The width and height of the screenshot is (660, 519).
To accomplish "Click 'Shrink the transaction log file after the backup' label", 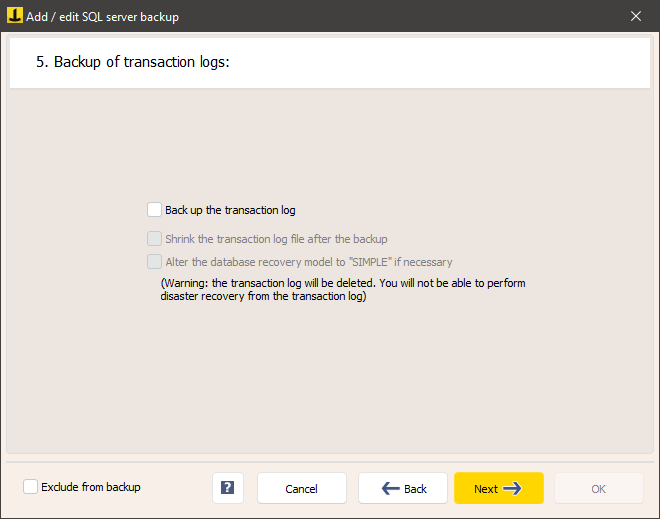I will click(276, 239).
